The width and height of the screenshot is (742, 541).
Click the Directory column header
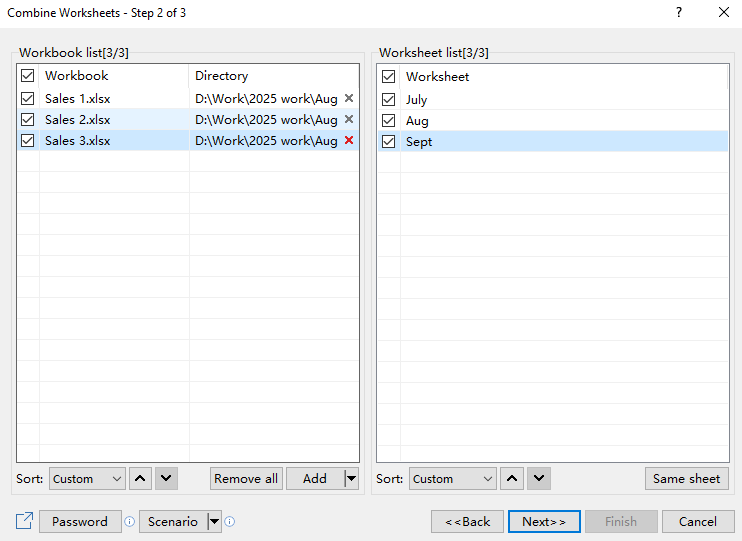[x=274, y=76]
